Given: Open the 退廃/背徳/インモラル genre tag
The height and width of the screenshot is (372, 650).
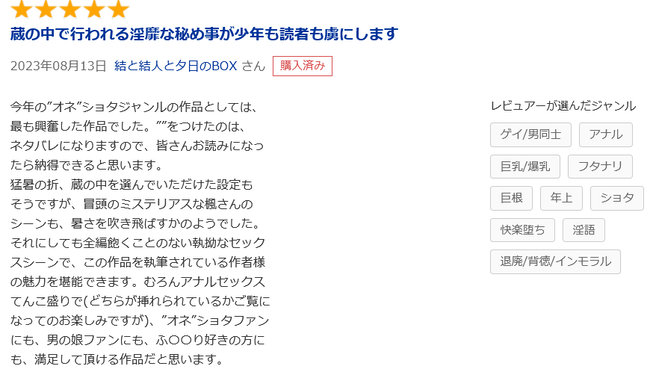Looking at the screenshot, I should click(x=555, y=262).
